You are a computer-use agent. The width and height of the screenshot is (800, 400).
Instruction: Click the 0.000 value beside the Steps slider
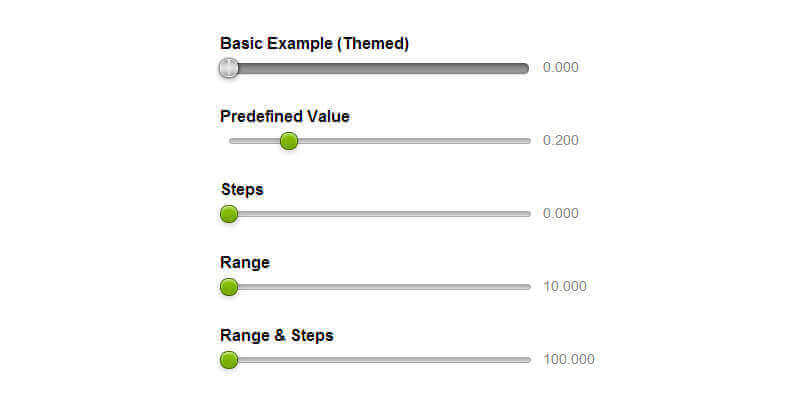pyautogui.click(x=561, y=213)
